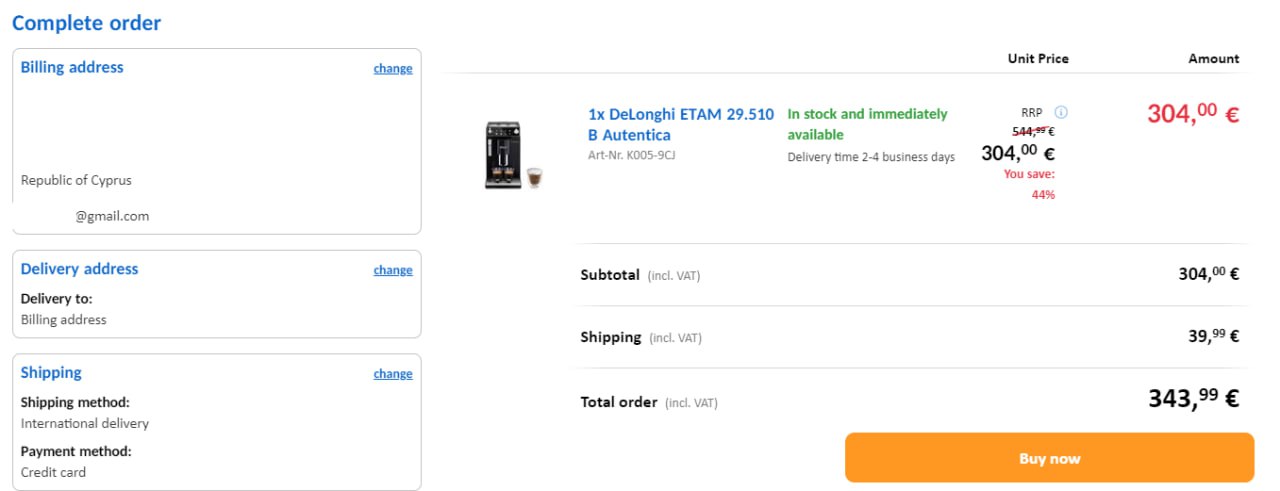The width and height of the screenshot is (1280, 491).
Task: Click the Complete order page title
Action: [86, 23]
